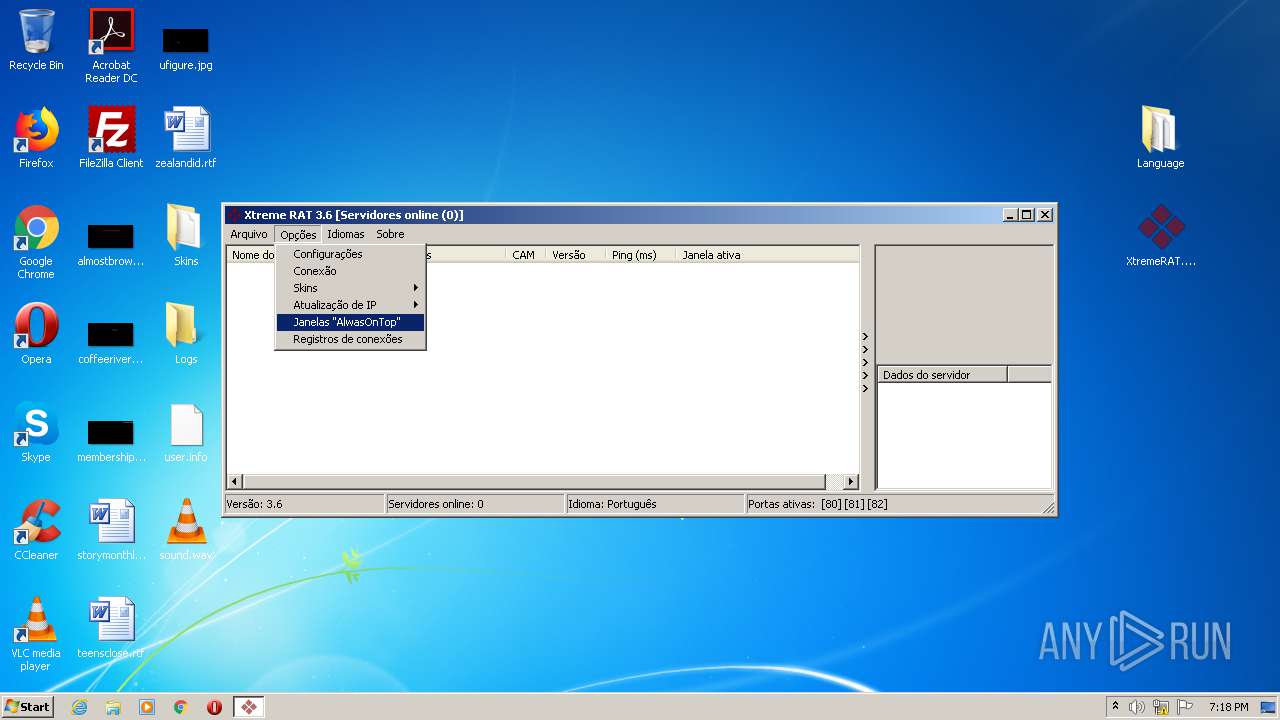Select zealandid.rtf document icon

[186, 138]
